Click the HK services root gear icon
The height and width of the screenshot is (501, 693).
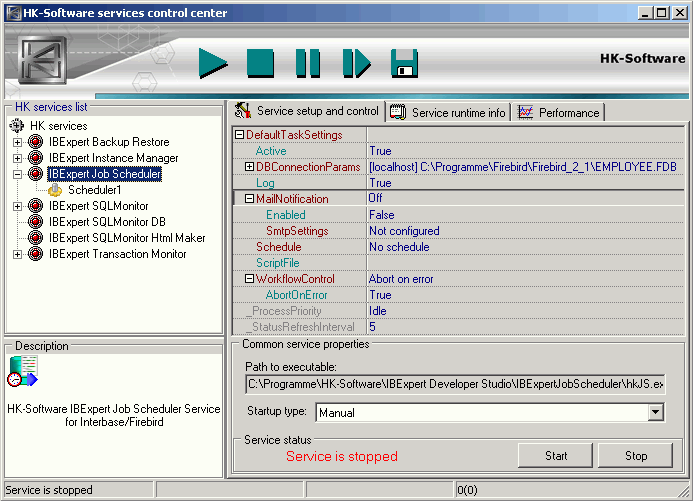coord(17,126)
